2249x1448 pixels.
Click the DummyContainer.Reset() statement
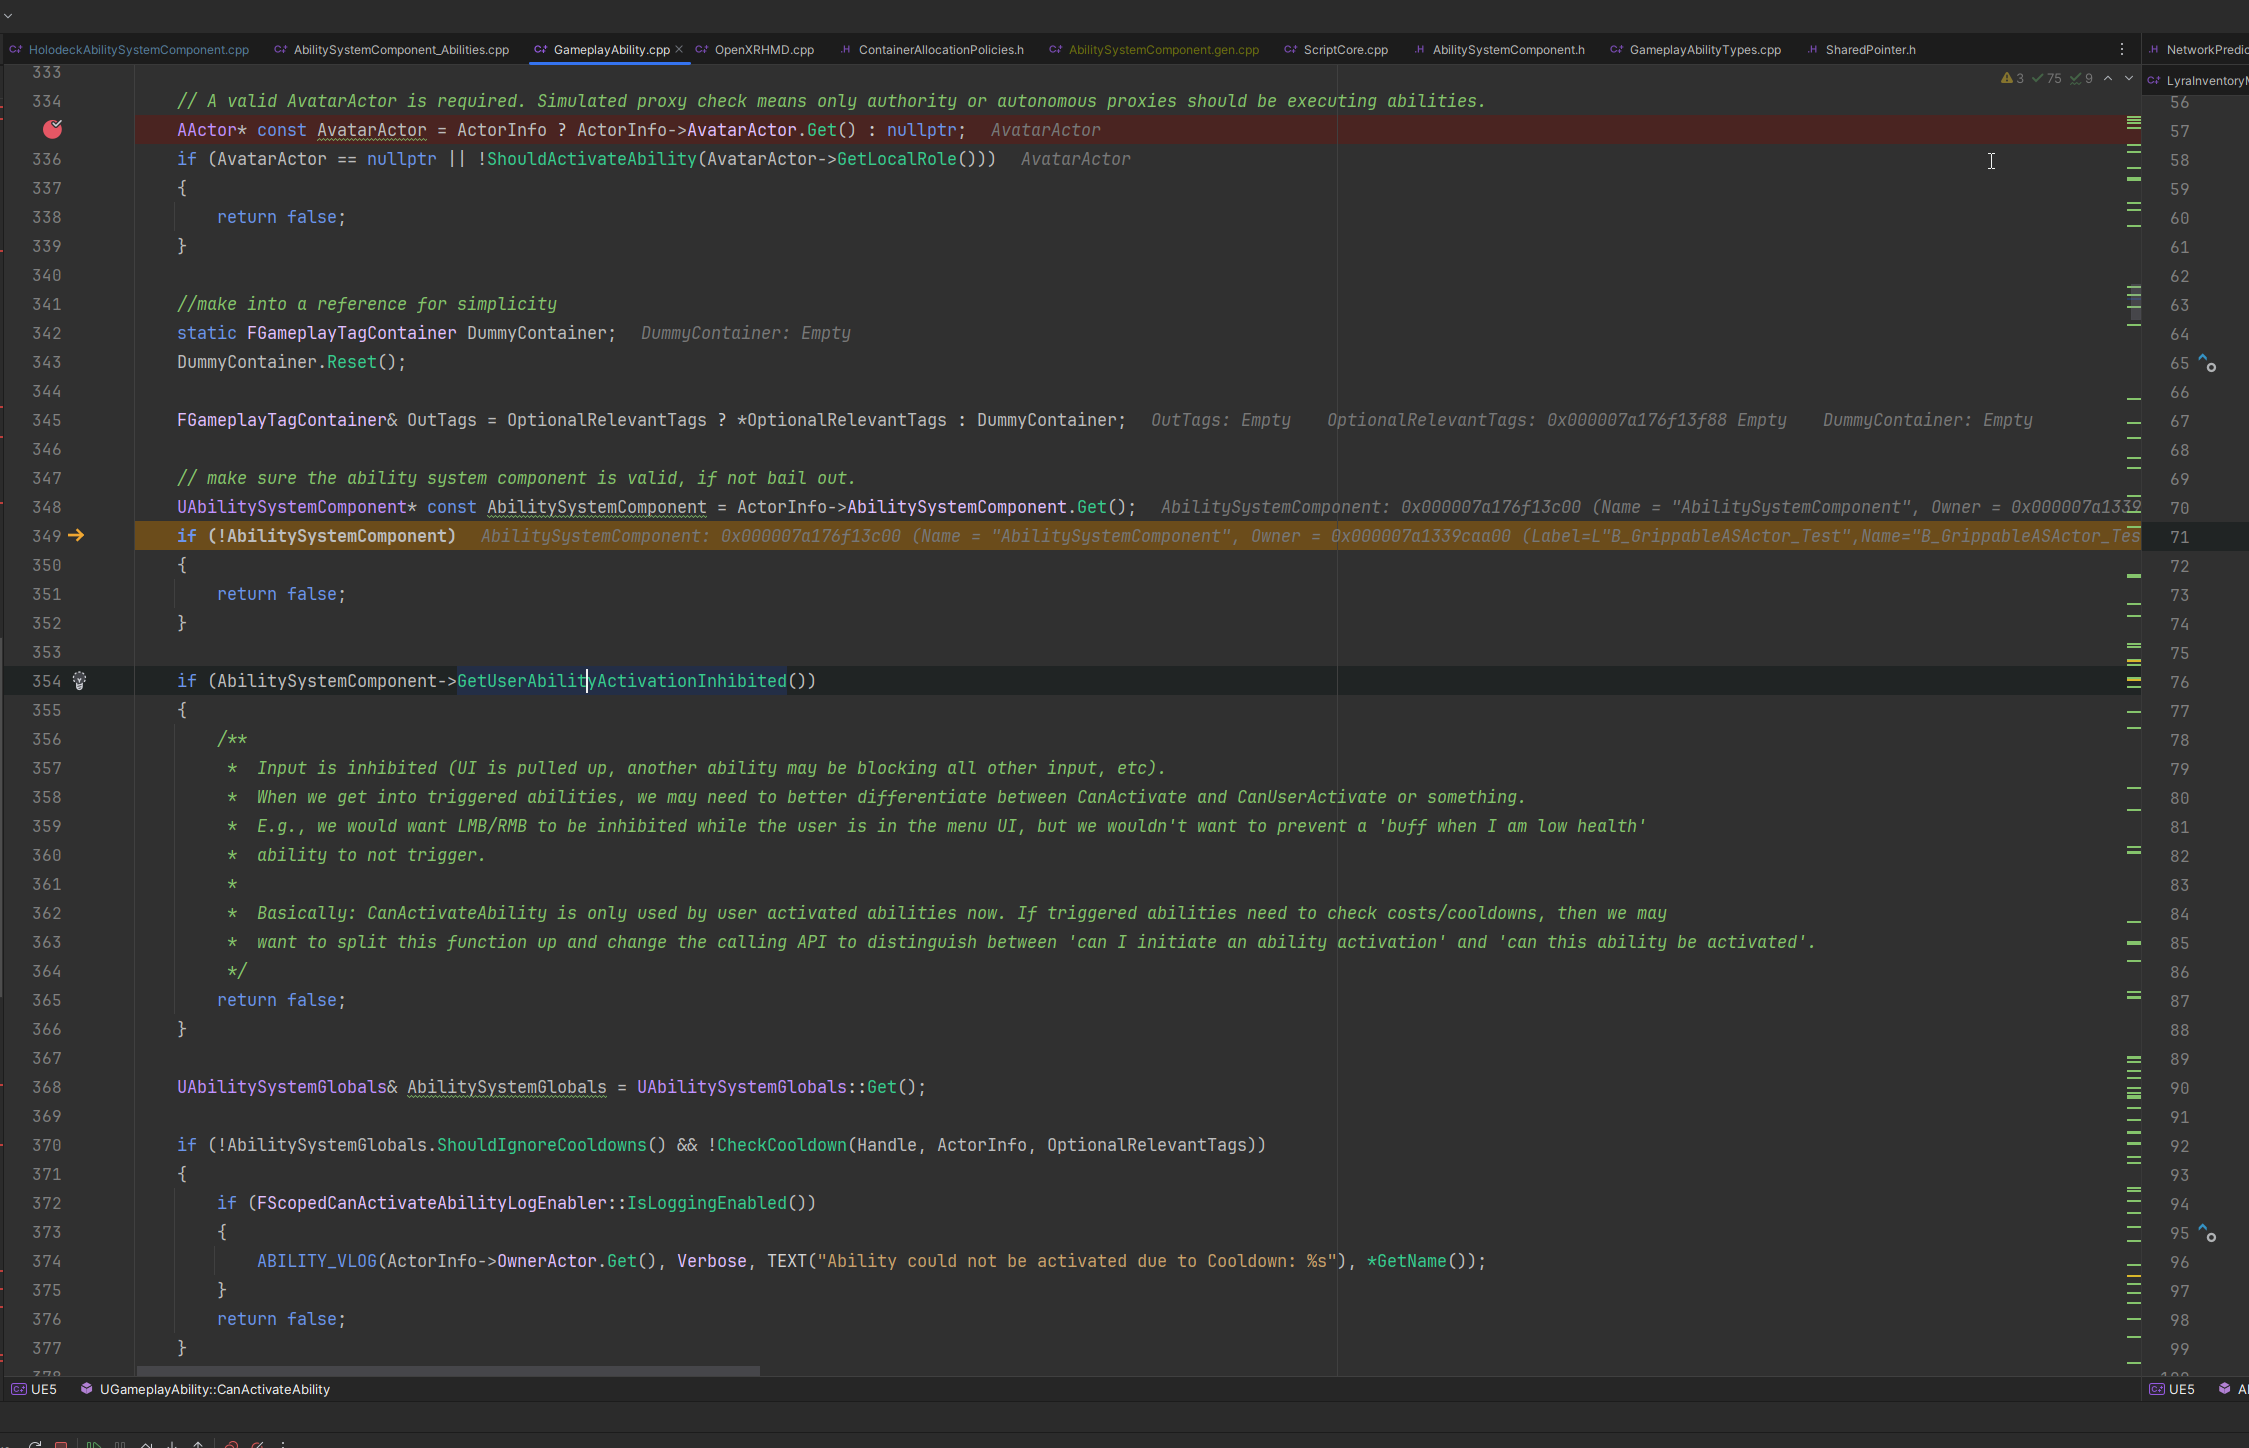pos(292,362)
